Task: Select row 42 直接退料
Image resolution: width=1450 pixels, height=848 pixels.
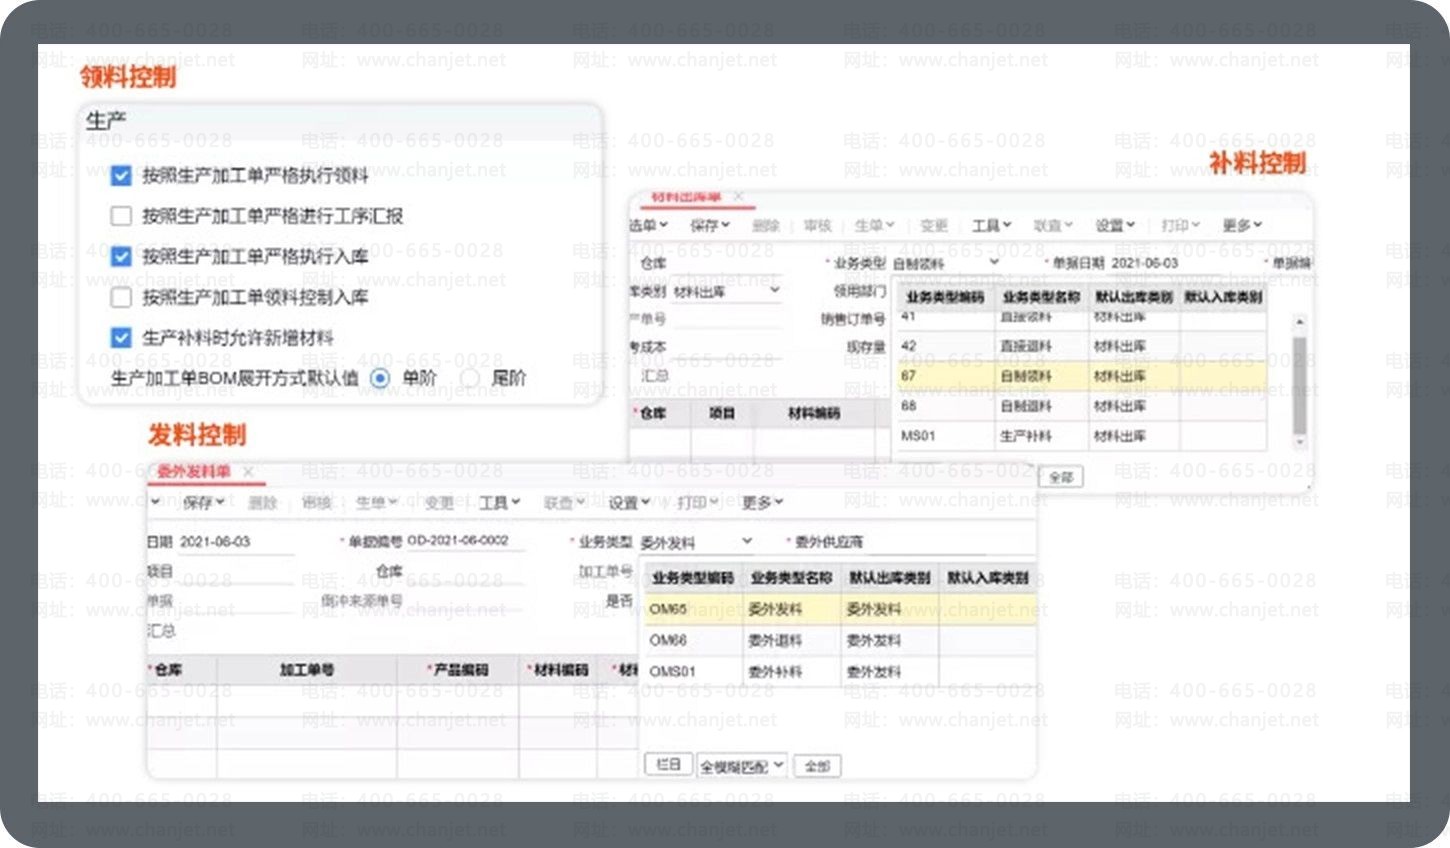Action: [1082, 346]
